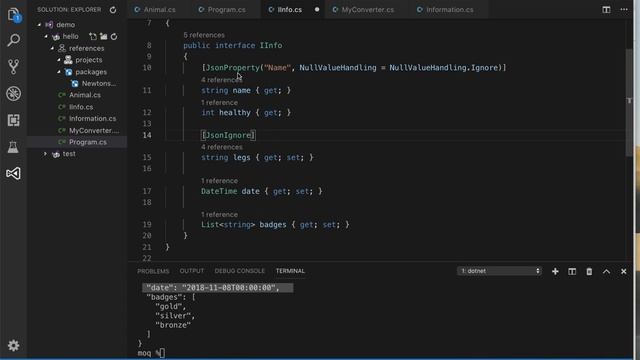Click '4 references' CodeLens above name property
The height and width of the screenshot is (360, 640).
(x=222, y=80)
